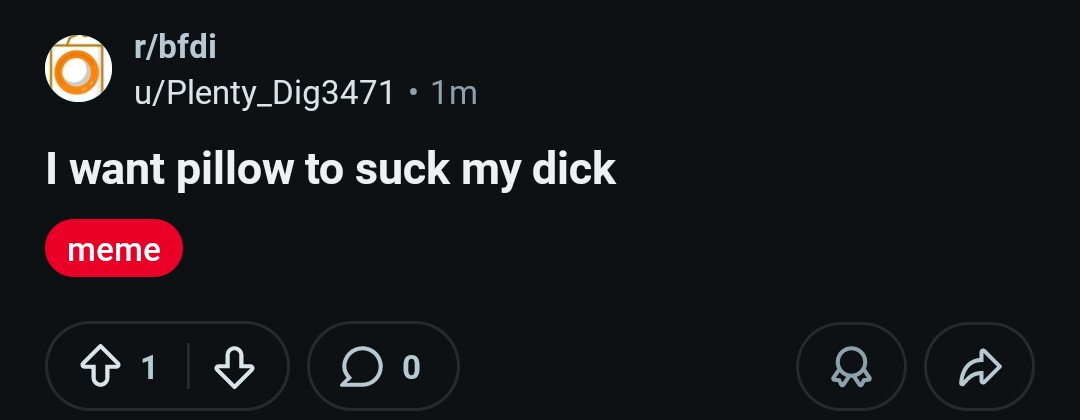Screen dimensions: 1080x420
Task: Click the word meme inside the flair
Action: pos(114,249)
